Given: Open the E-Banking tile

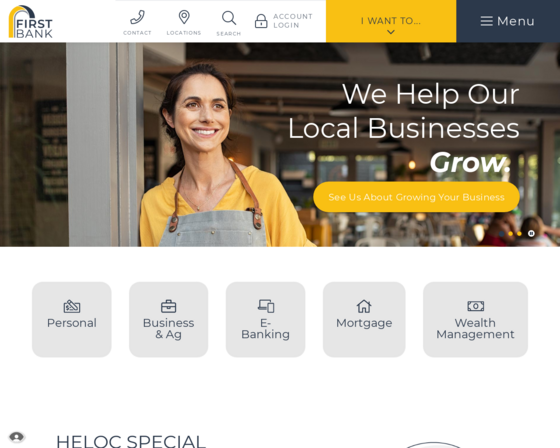Looking at the screenshot, I should coord(265,319).
